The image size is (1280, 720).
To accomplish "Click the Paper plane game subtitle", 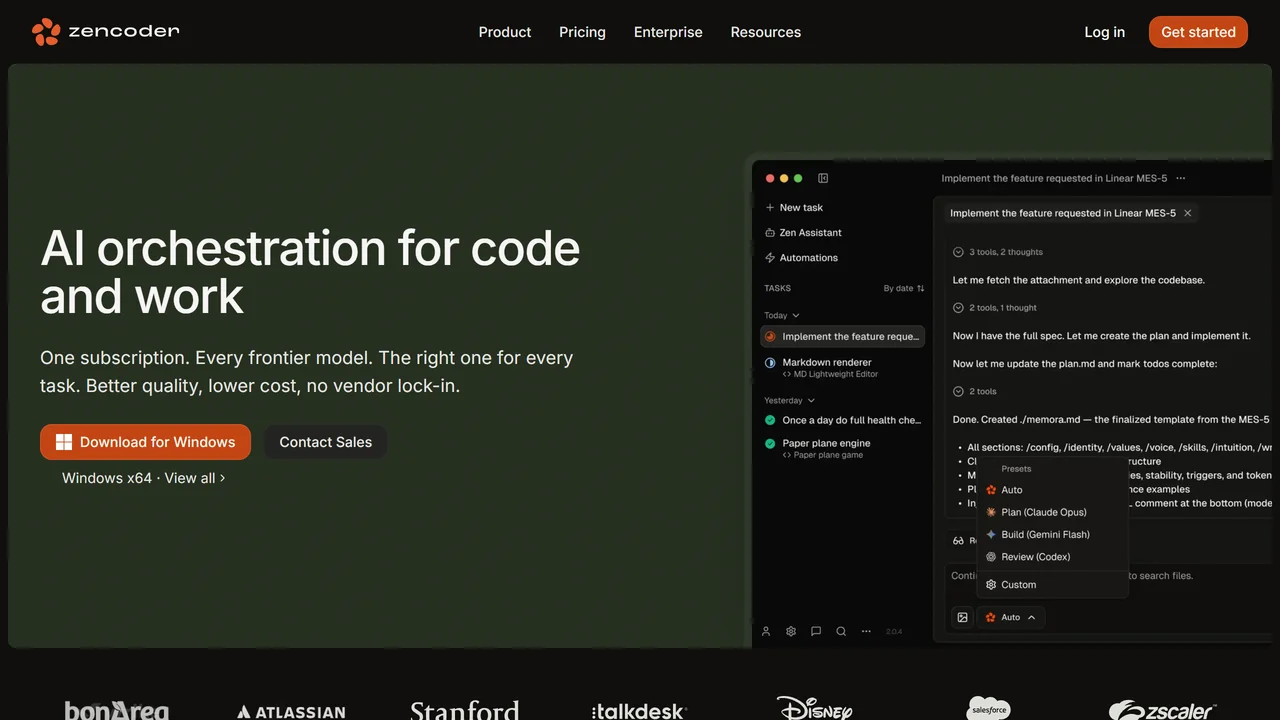I will pyautogui.click(x=822, y=455).
